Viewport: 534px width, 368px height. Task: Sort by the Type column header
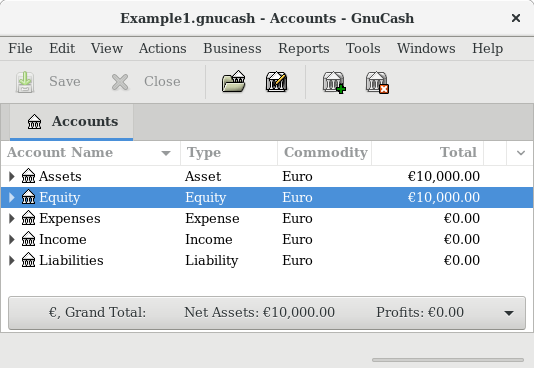[229, 153]
